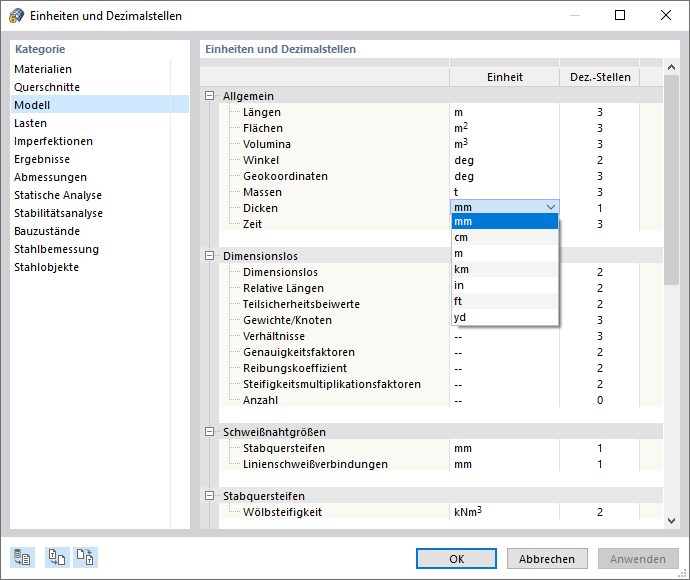This screenshot has width=690, height=580.
Task: Confirm with the OK button
Action: (456, 559)
